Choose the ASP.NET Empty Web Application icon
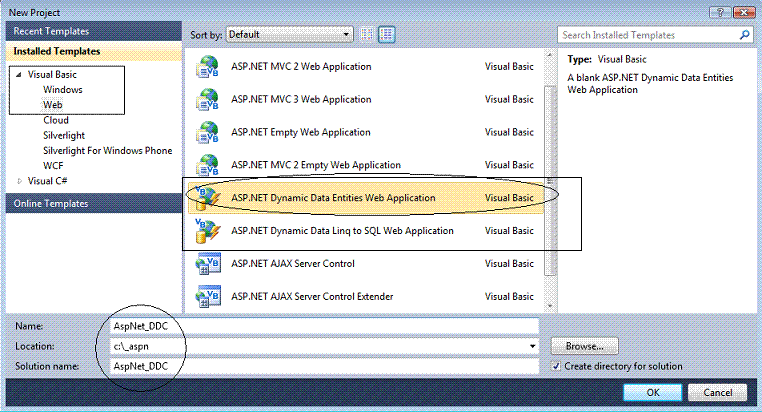 (208, 133)
